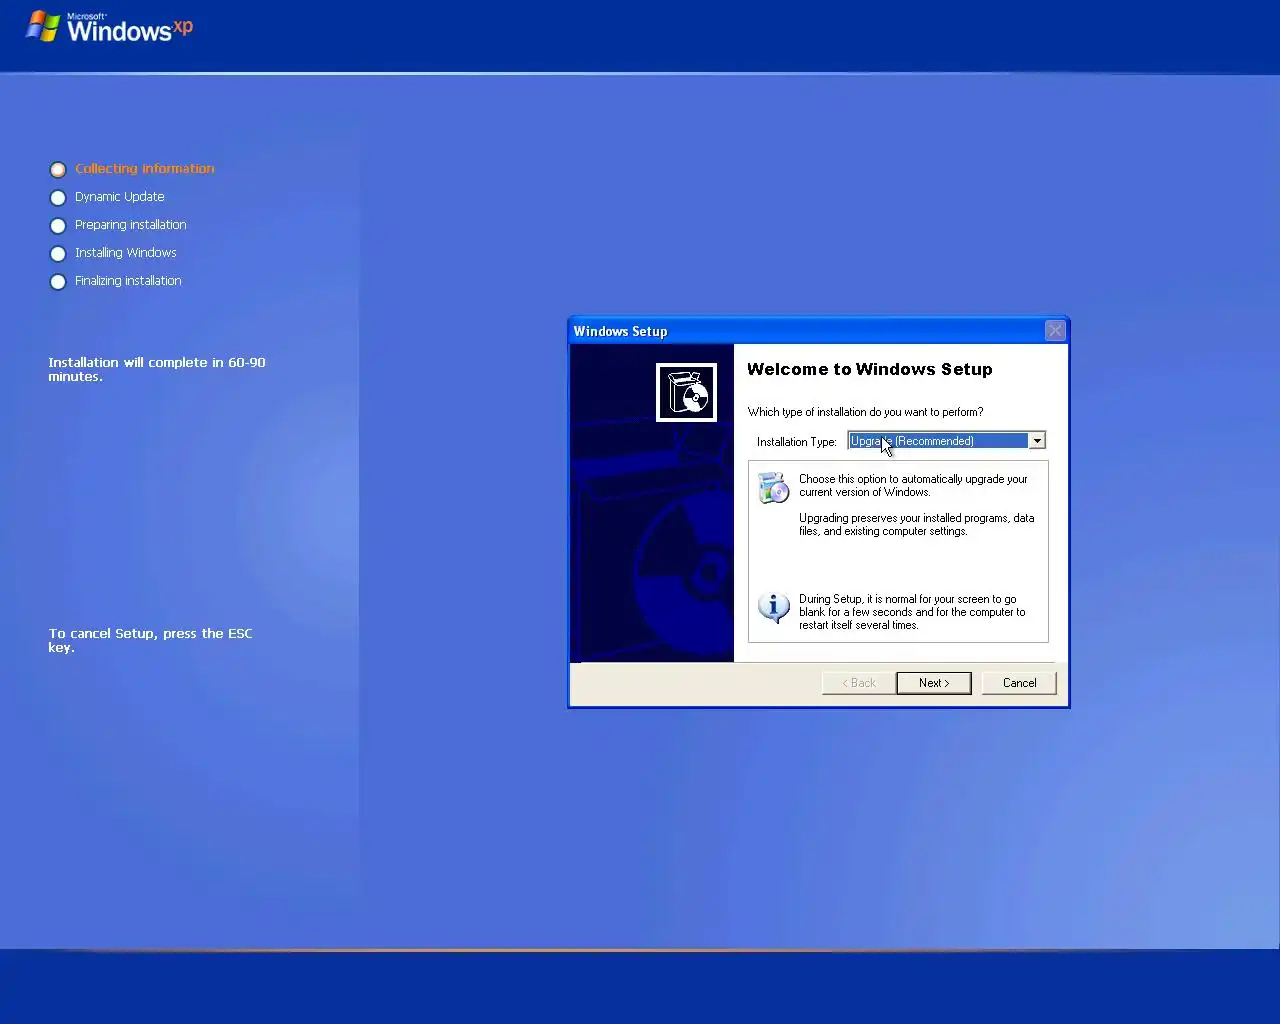Click 'Which type of installation' question text
Screen dimensions: 1280x1024
pos(866,412)
